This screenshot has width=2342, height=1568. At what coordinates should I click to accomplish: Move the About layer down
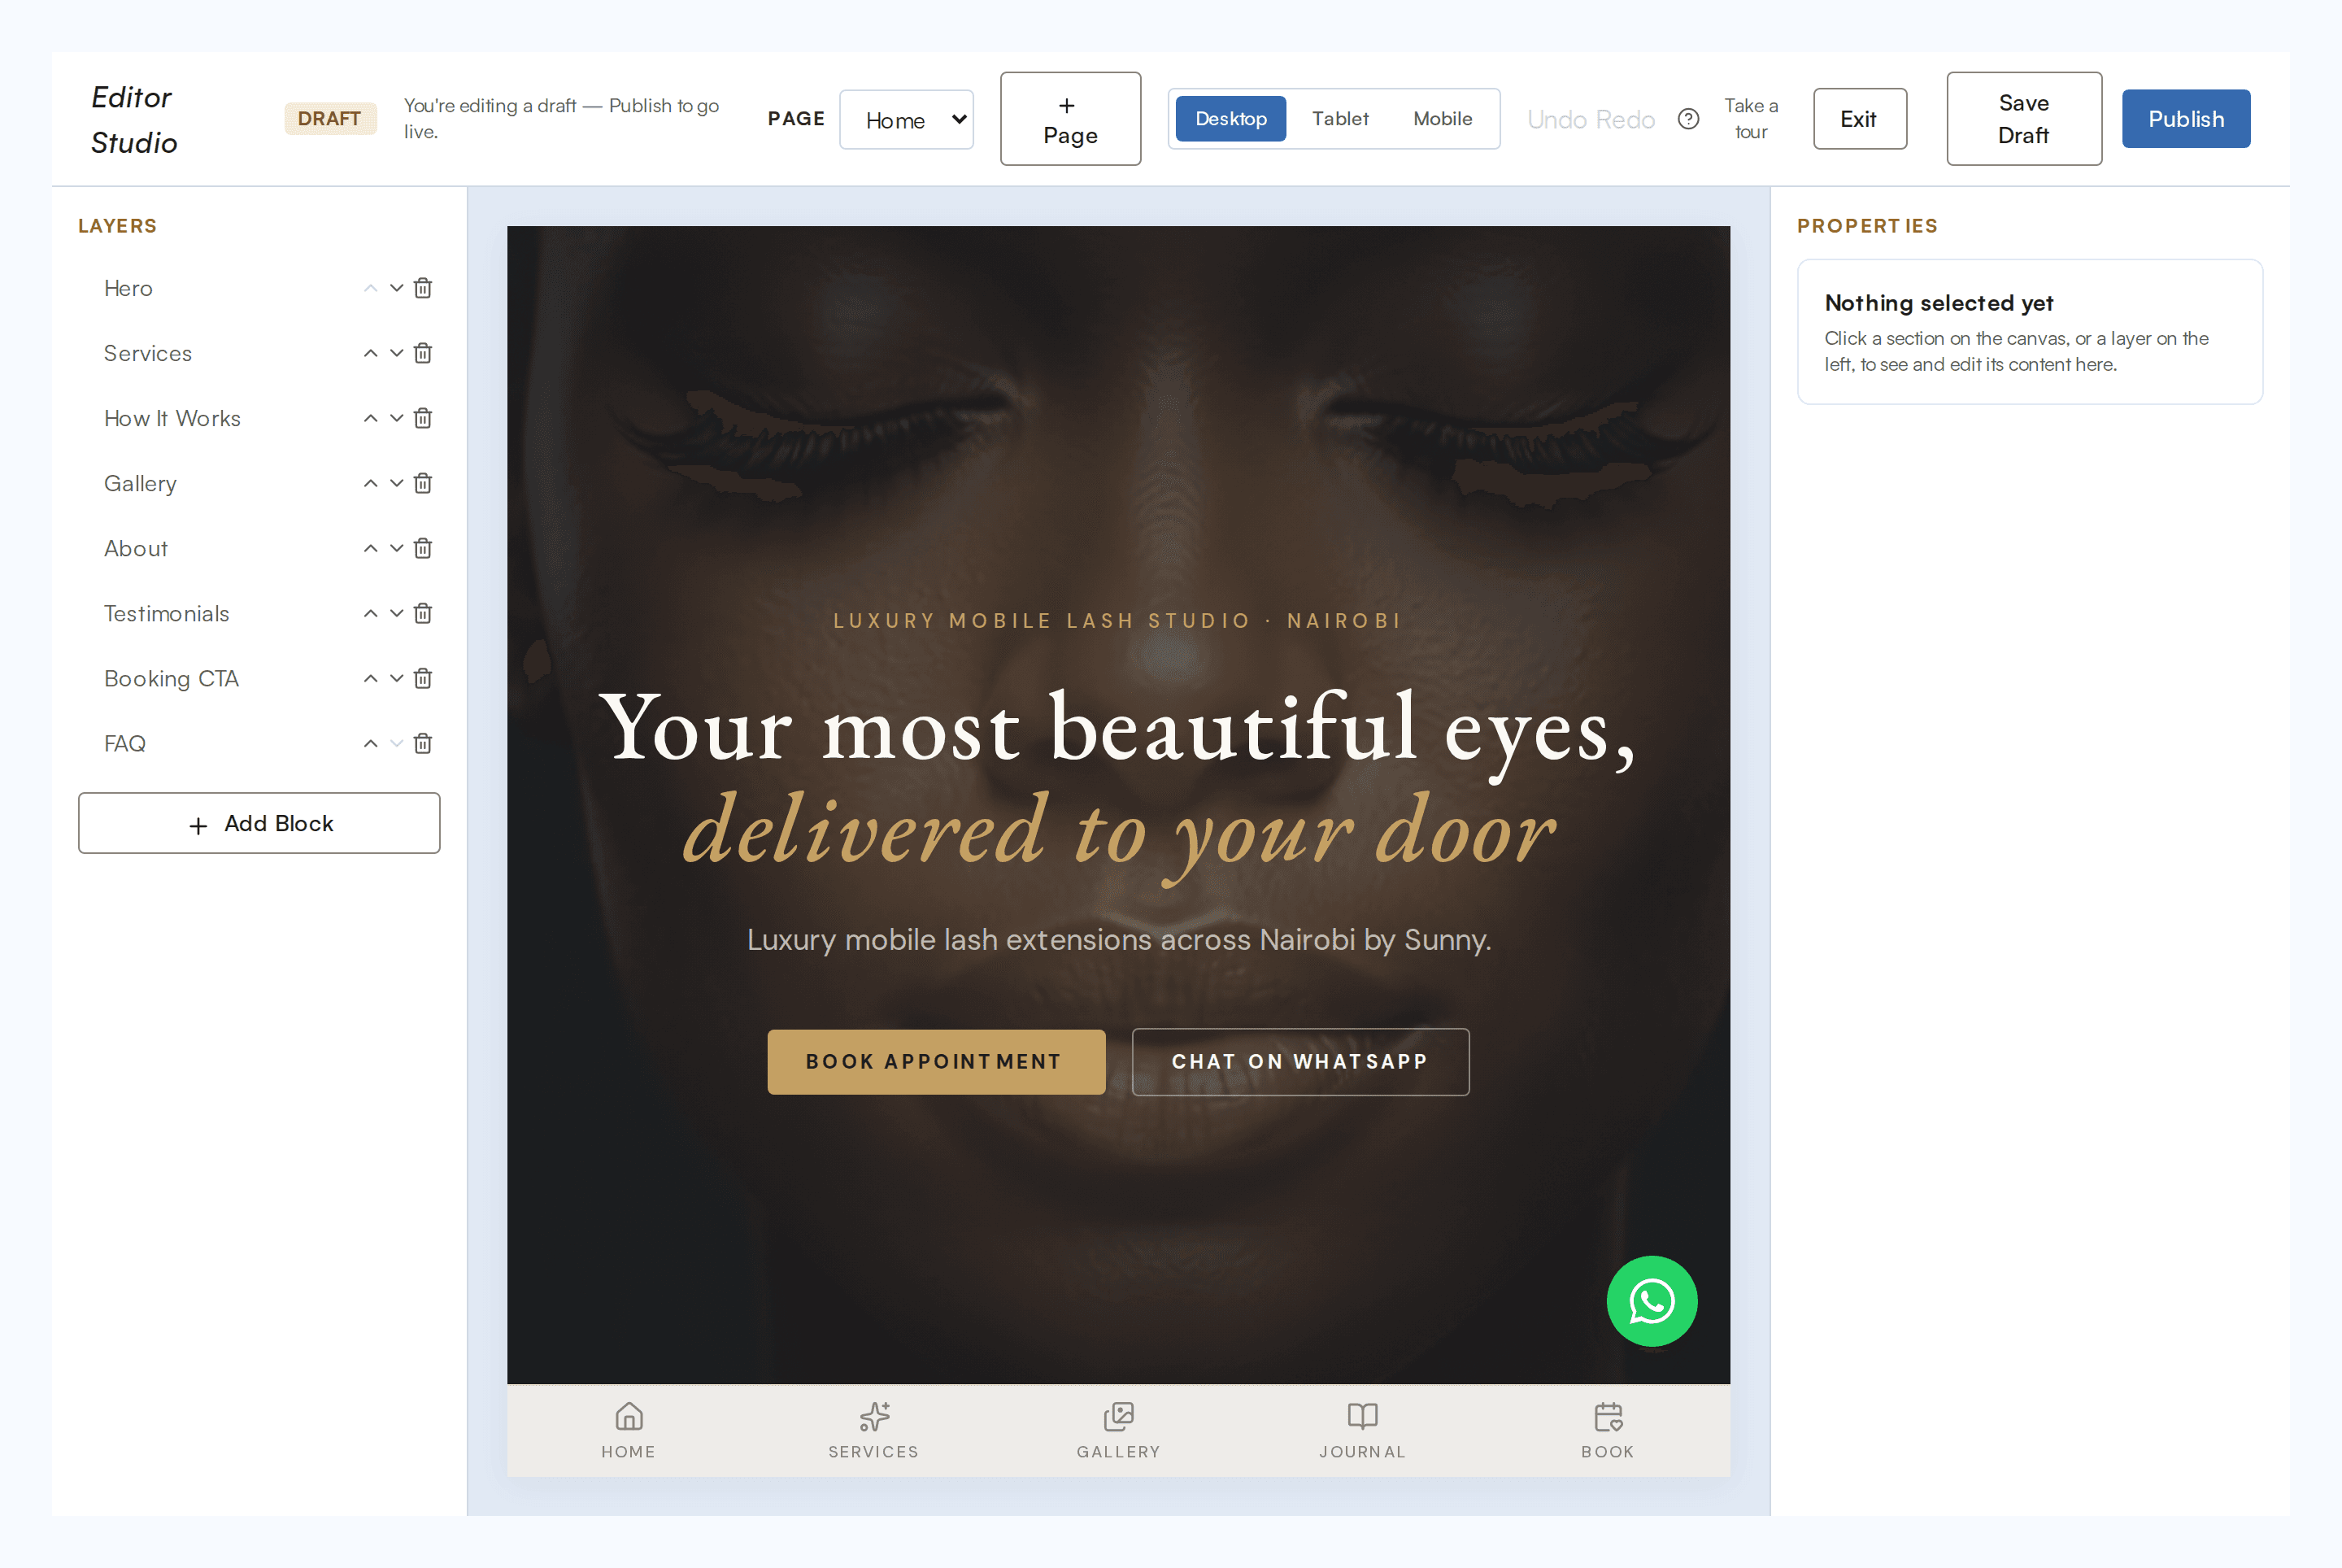397,548
